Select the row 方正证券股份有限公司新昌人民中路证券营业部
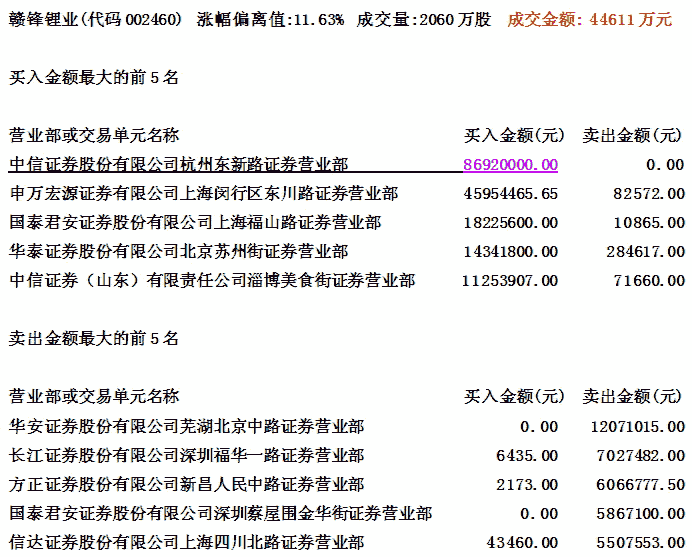This screenshot has height=557, width=692. coord(187,485)
